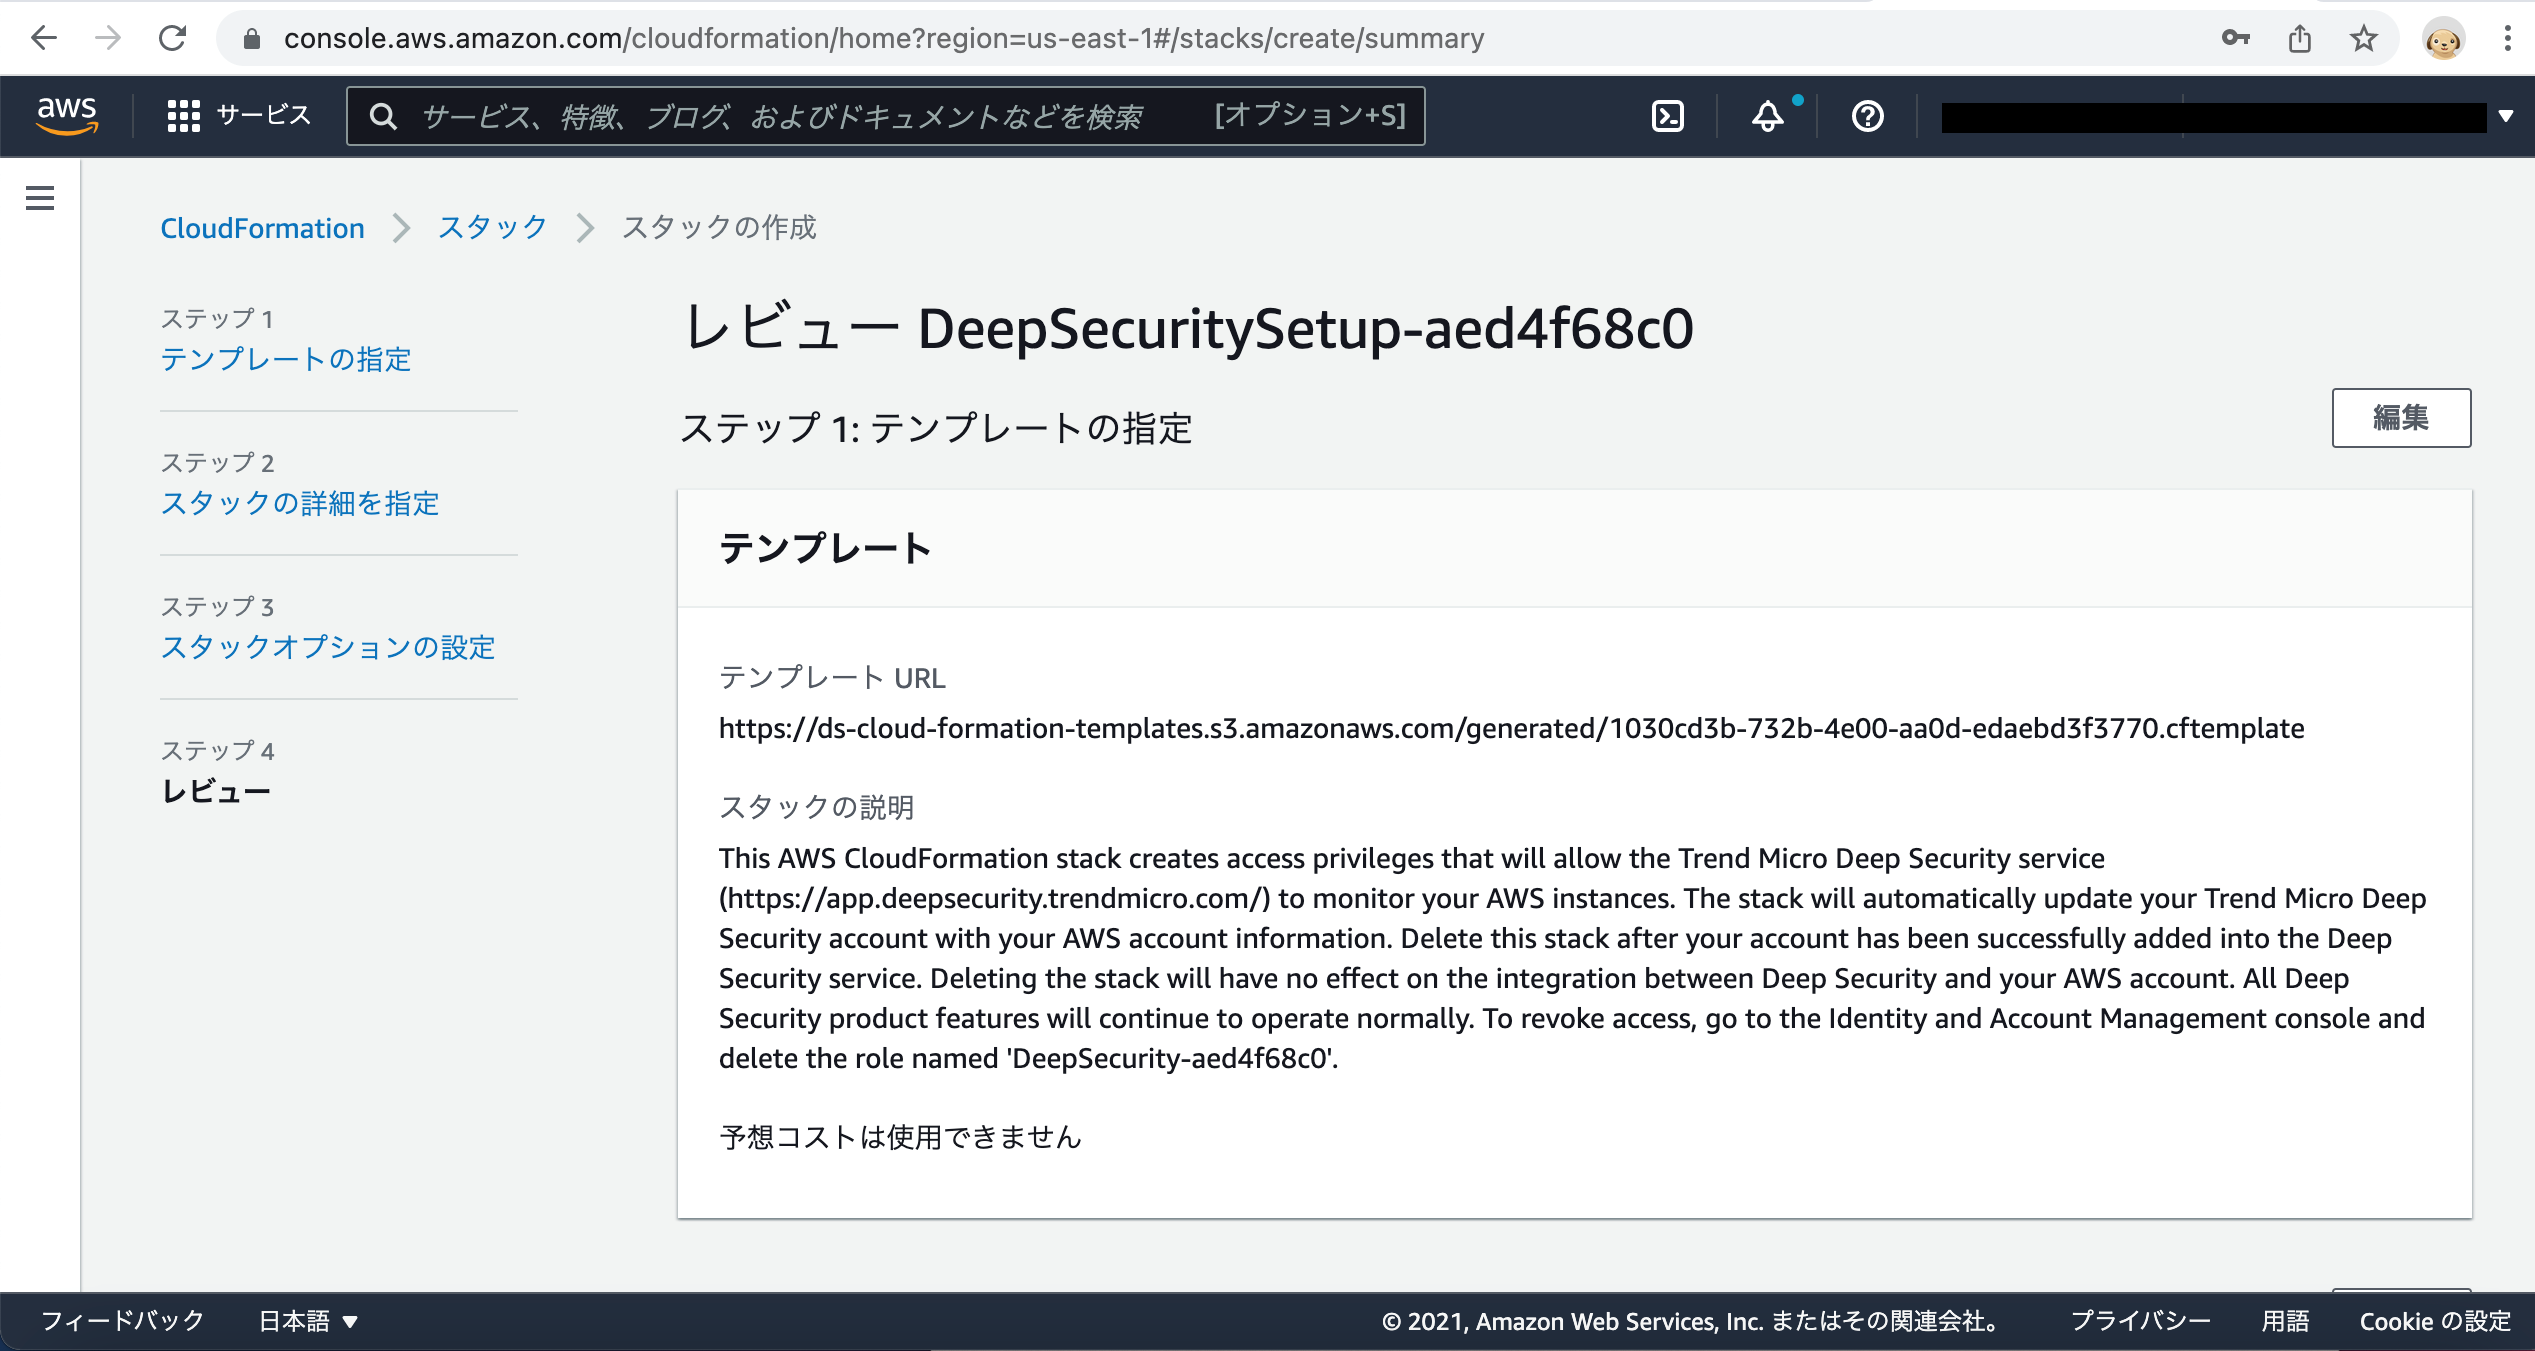2535x1351 pixels.
Task: Open the help question mark icon
Action: (1867, 116)
